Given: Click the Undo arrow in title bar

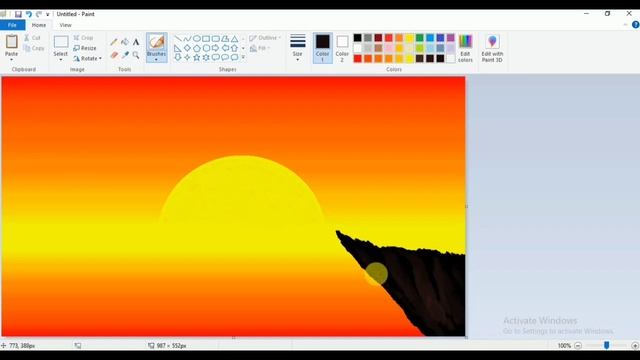Looking at the screenshot, I should point(29,14).
